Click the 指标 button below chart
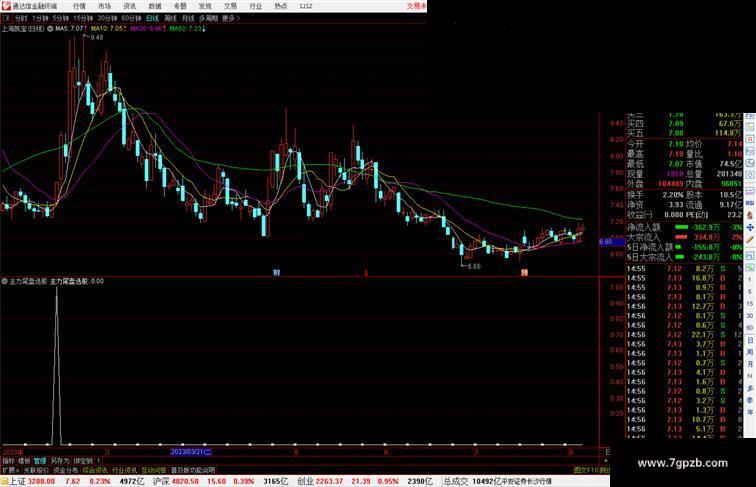The image size is (756, 487). click(8, 461)
